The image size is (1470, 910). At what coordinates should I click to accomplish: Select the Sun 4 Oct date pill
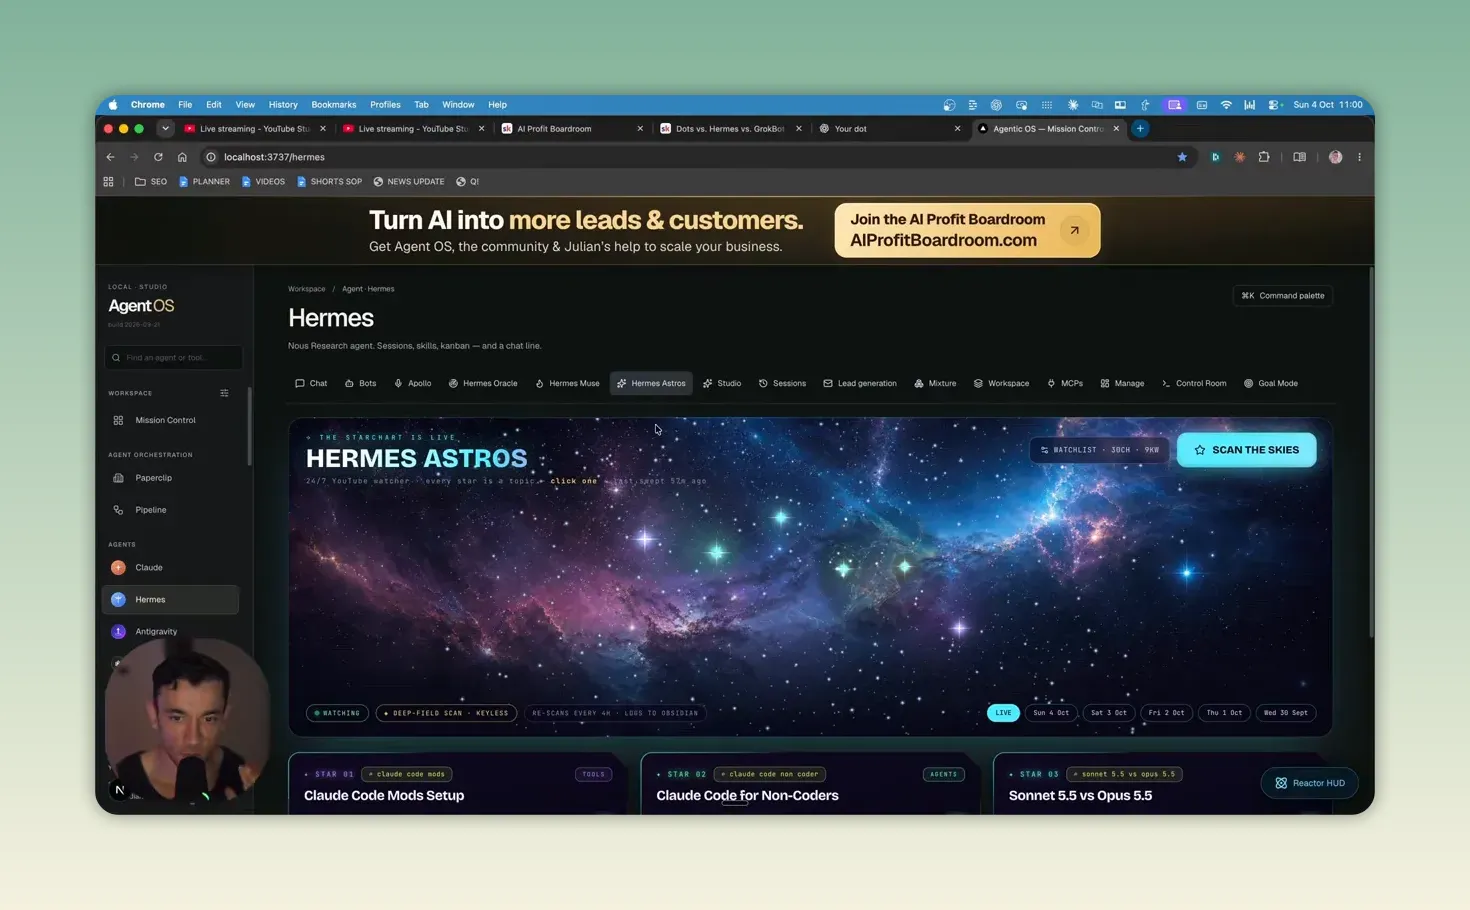pyautogui.click(x=1051, y=713)
